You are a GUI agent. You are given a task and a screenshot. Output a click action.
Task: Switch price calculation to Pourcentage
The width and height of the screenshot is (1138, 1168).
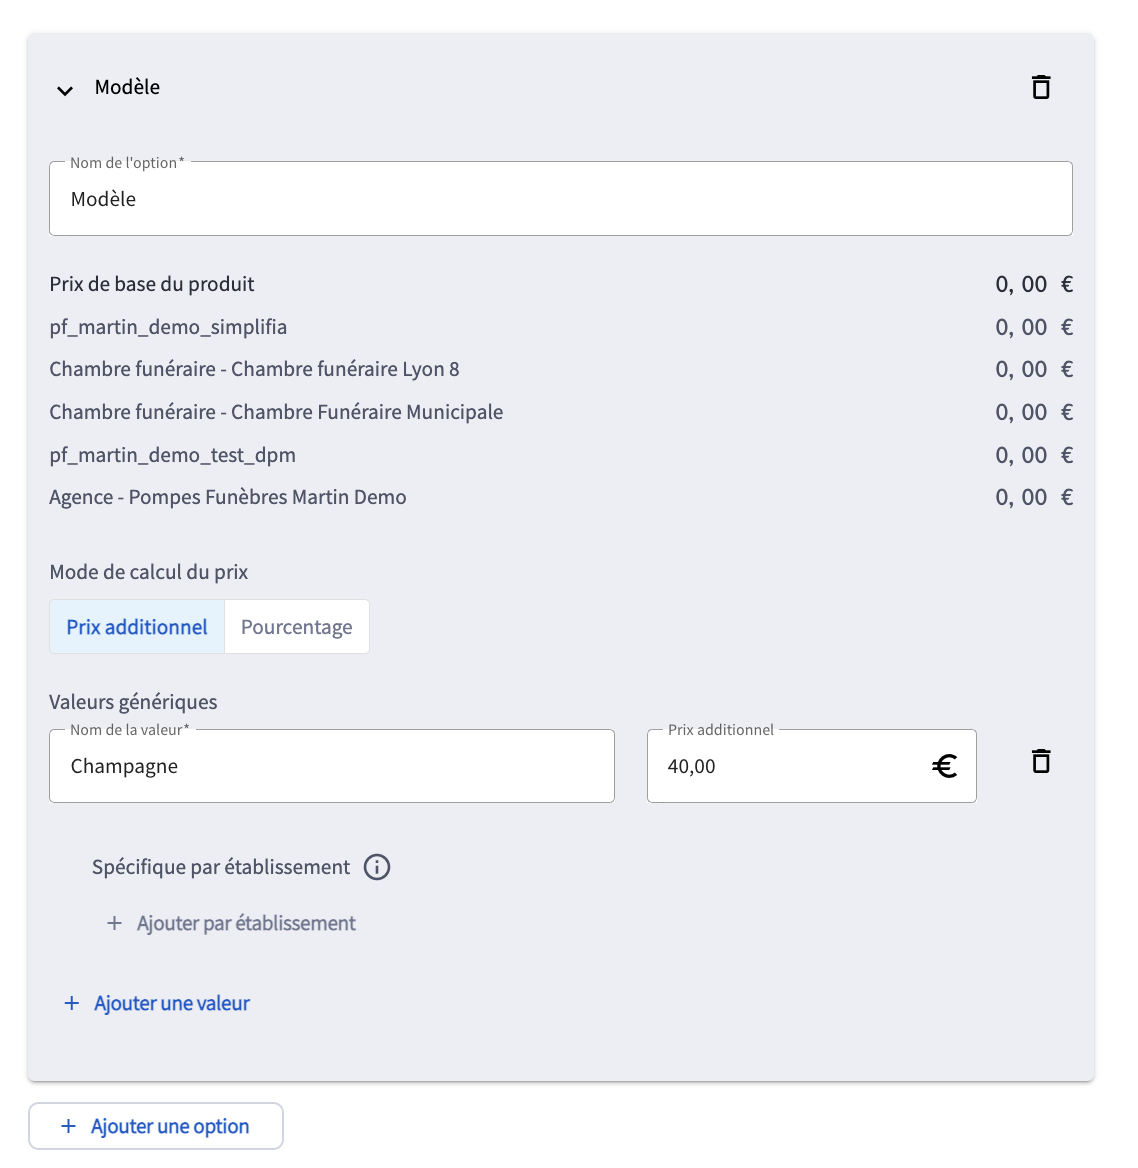pos(296,627)
